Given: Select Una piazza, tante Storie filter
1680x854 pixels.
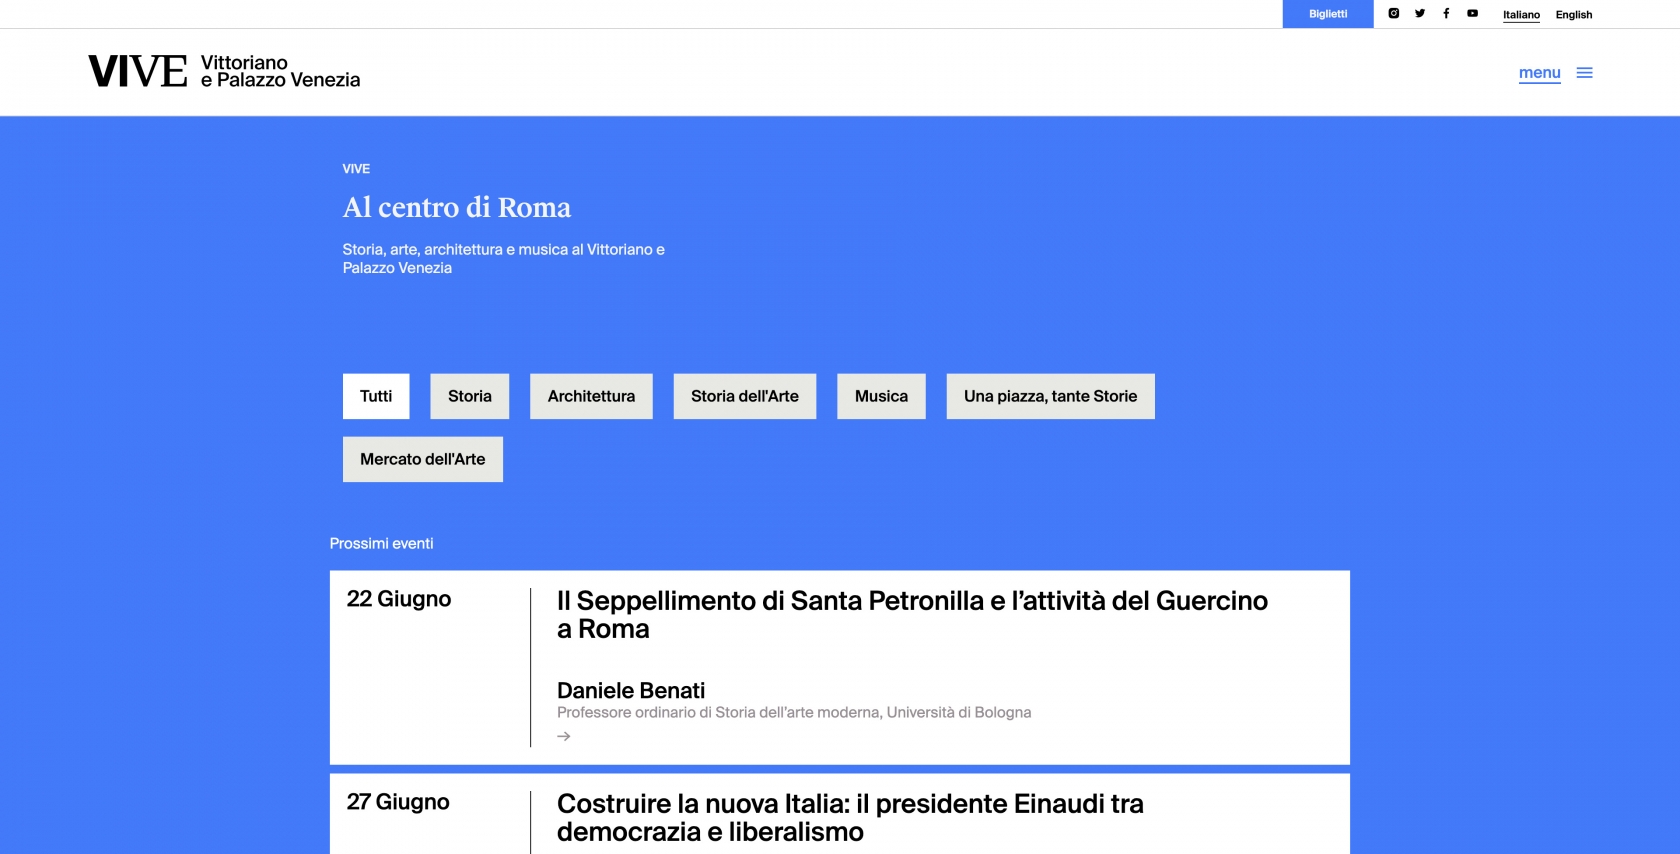Looking at the screenshot, I should click(1051, 396).
